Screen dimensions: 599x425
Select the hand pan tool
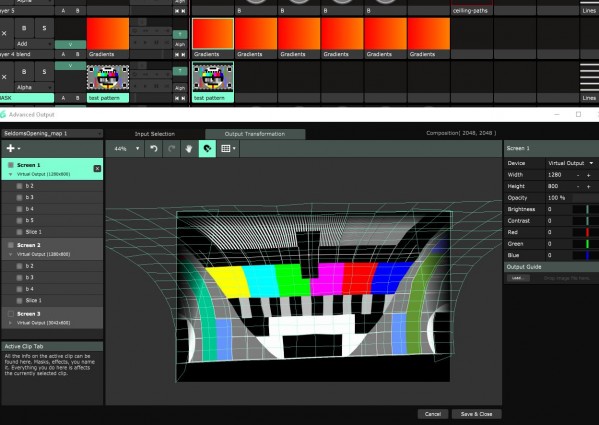pos(189,149)
